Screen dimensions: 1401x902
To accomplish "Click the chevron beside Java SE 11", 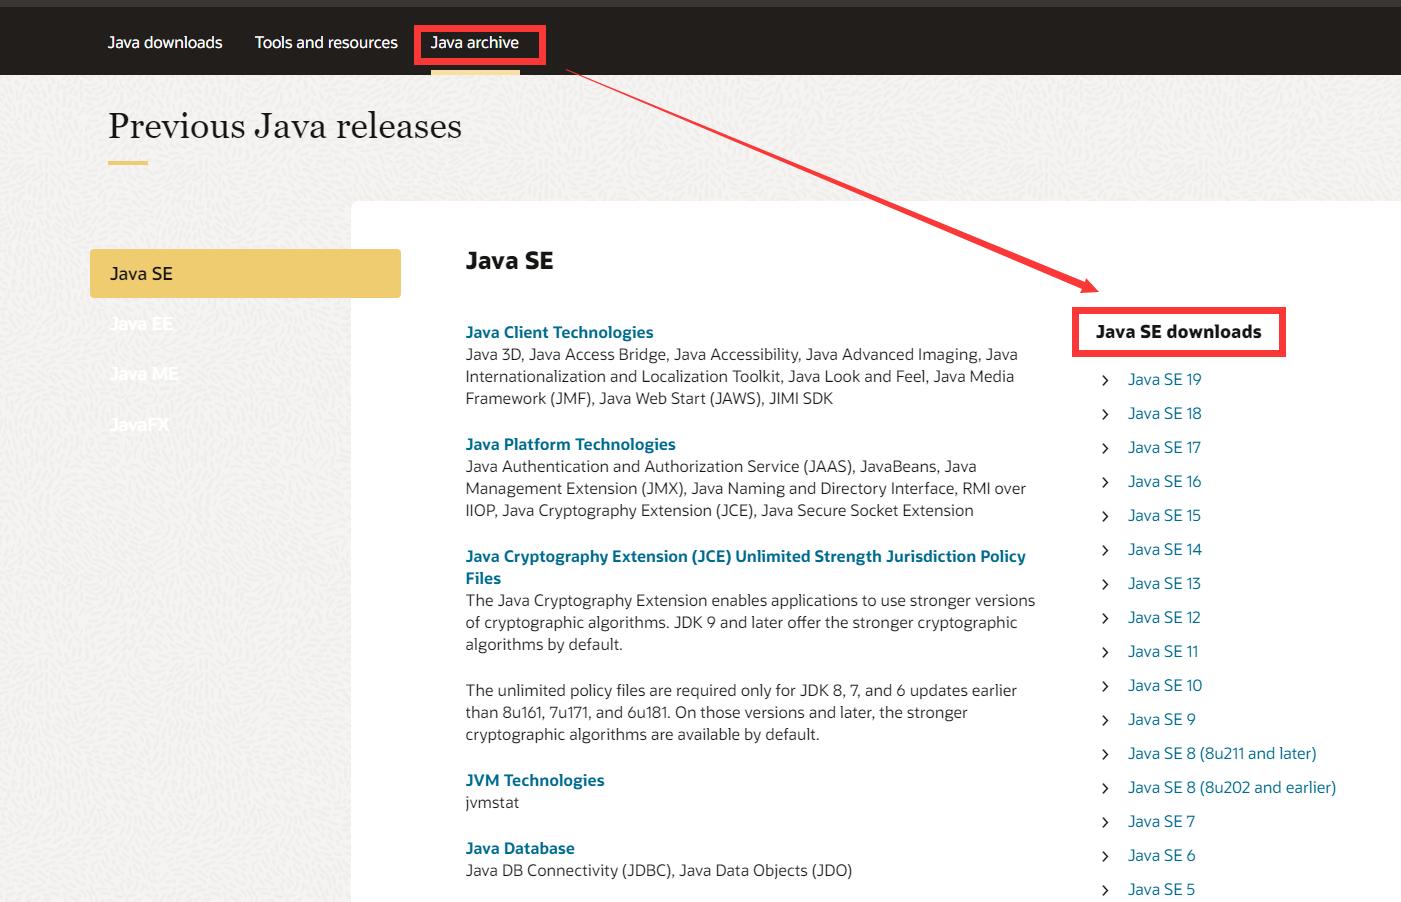I will (1105, 652).
